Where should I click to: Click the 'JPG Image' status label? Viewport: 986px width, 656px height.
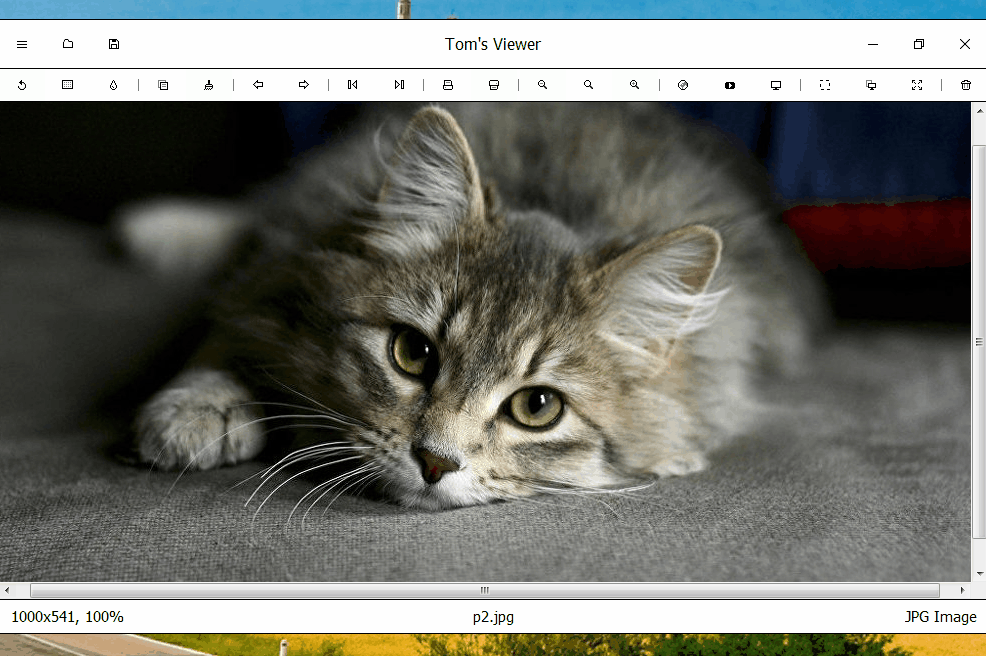tap(940, 617)
